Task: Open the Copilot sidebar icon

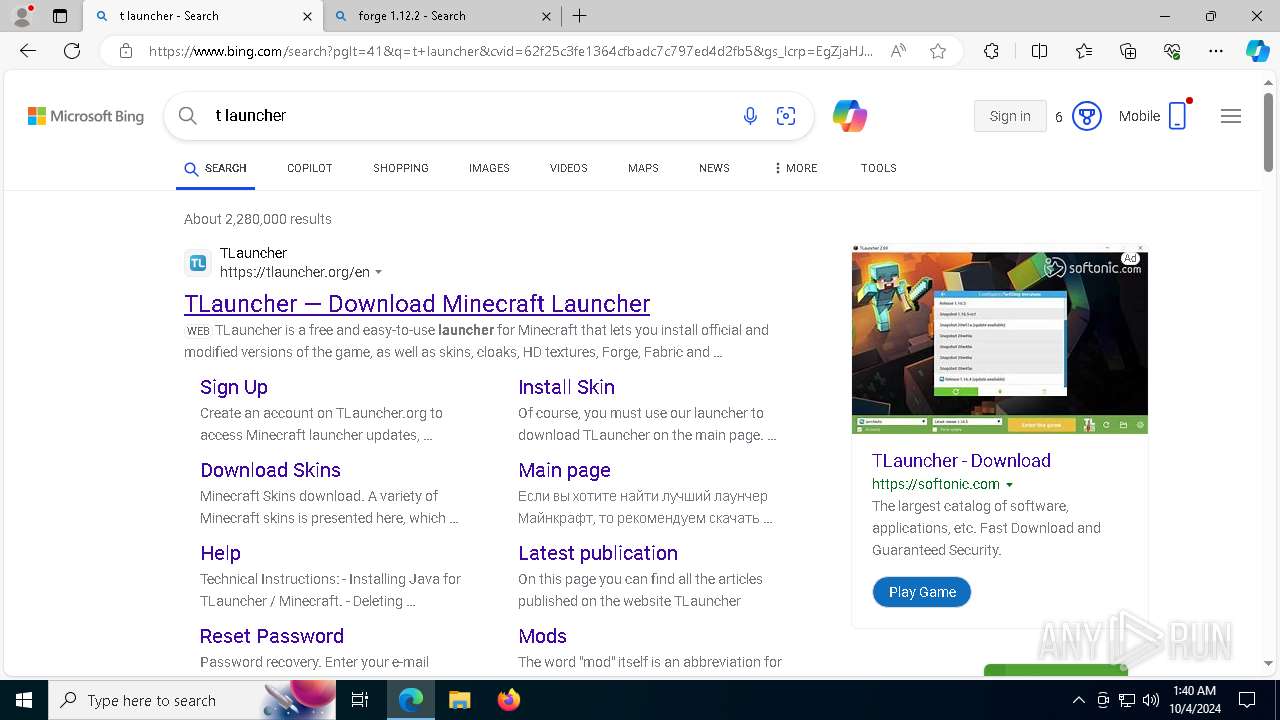Action: [1257, 51]
